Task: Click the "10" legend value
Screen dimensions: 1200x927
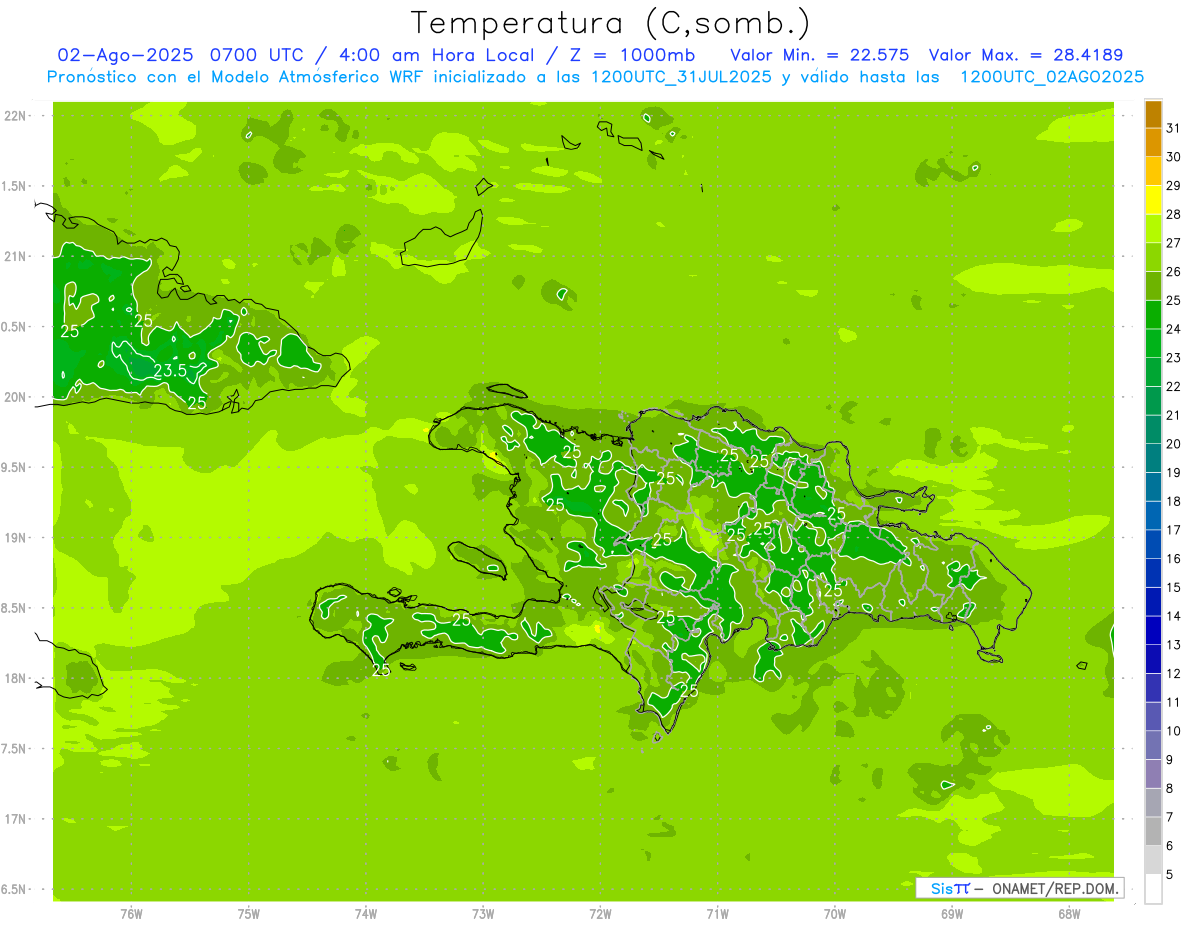Action: coord(1173,731)
